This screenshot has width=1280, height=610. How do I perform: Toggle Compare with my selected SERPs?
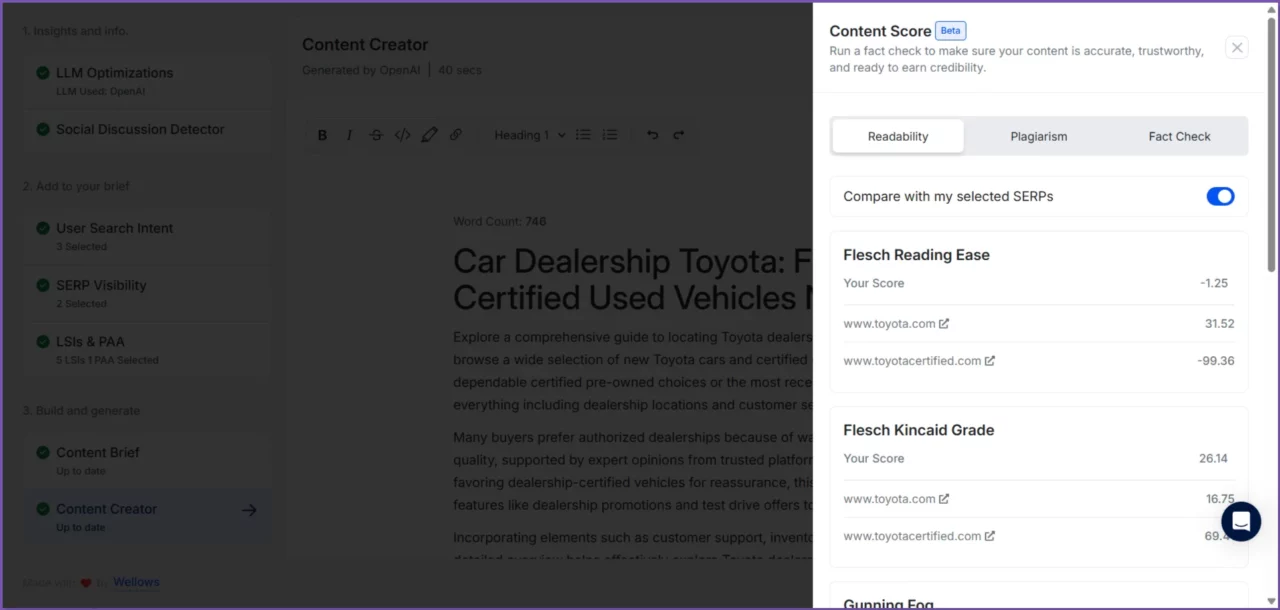(x=1220, y=197)
